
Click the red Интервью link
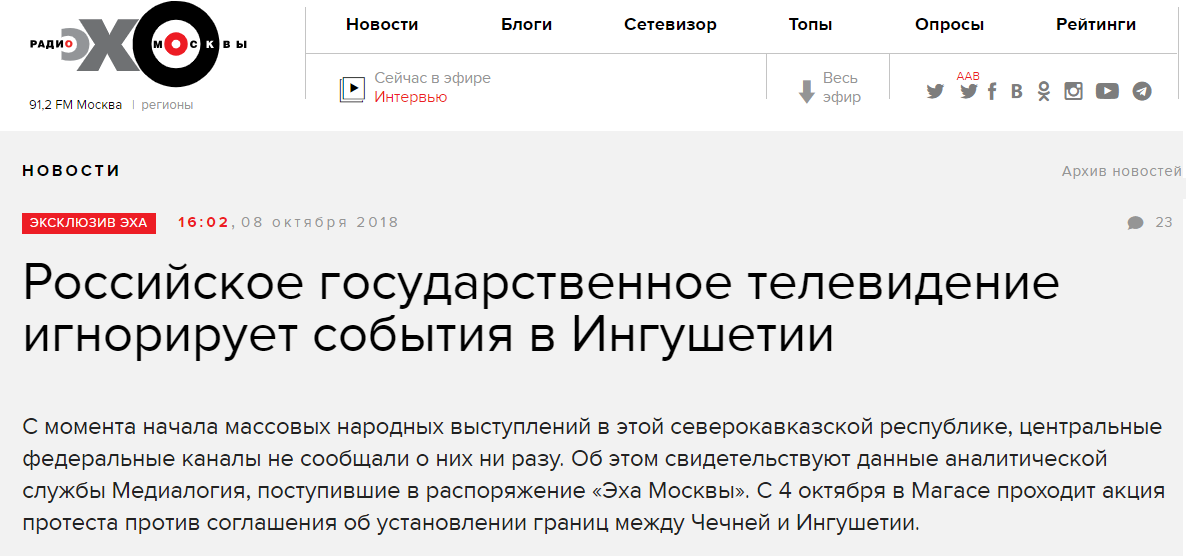(x=411, y=98)
